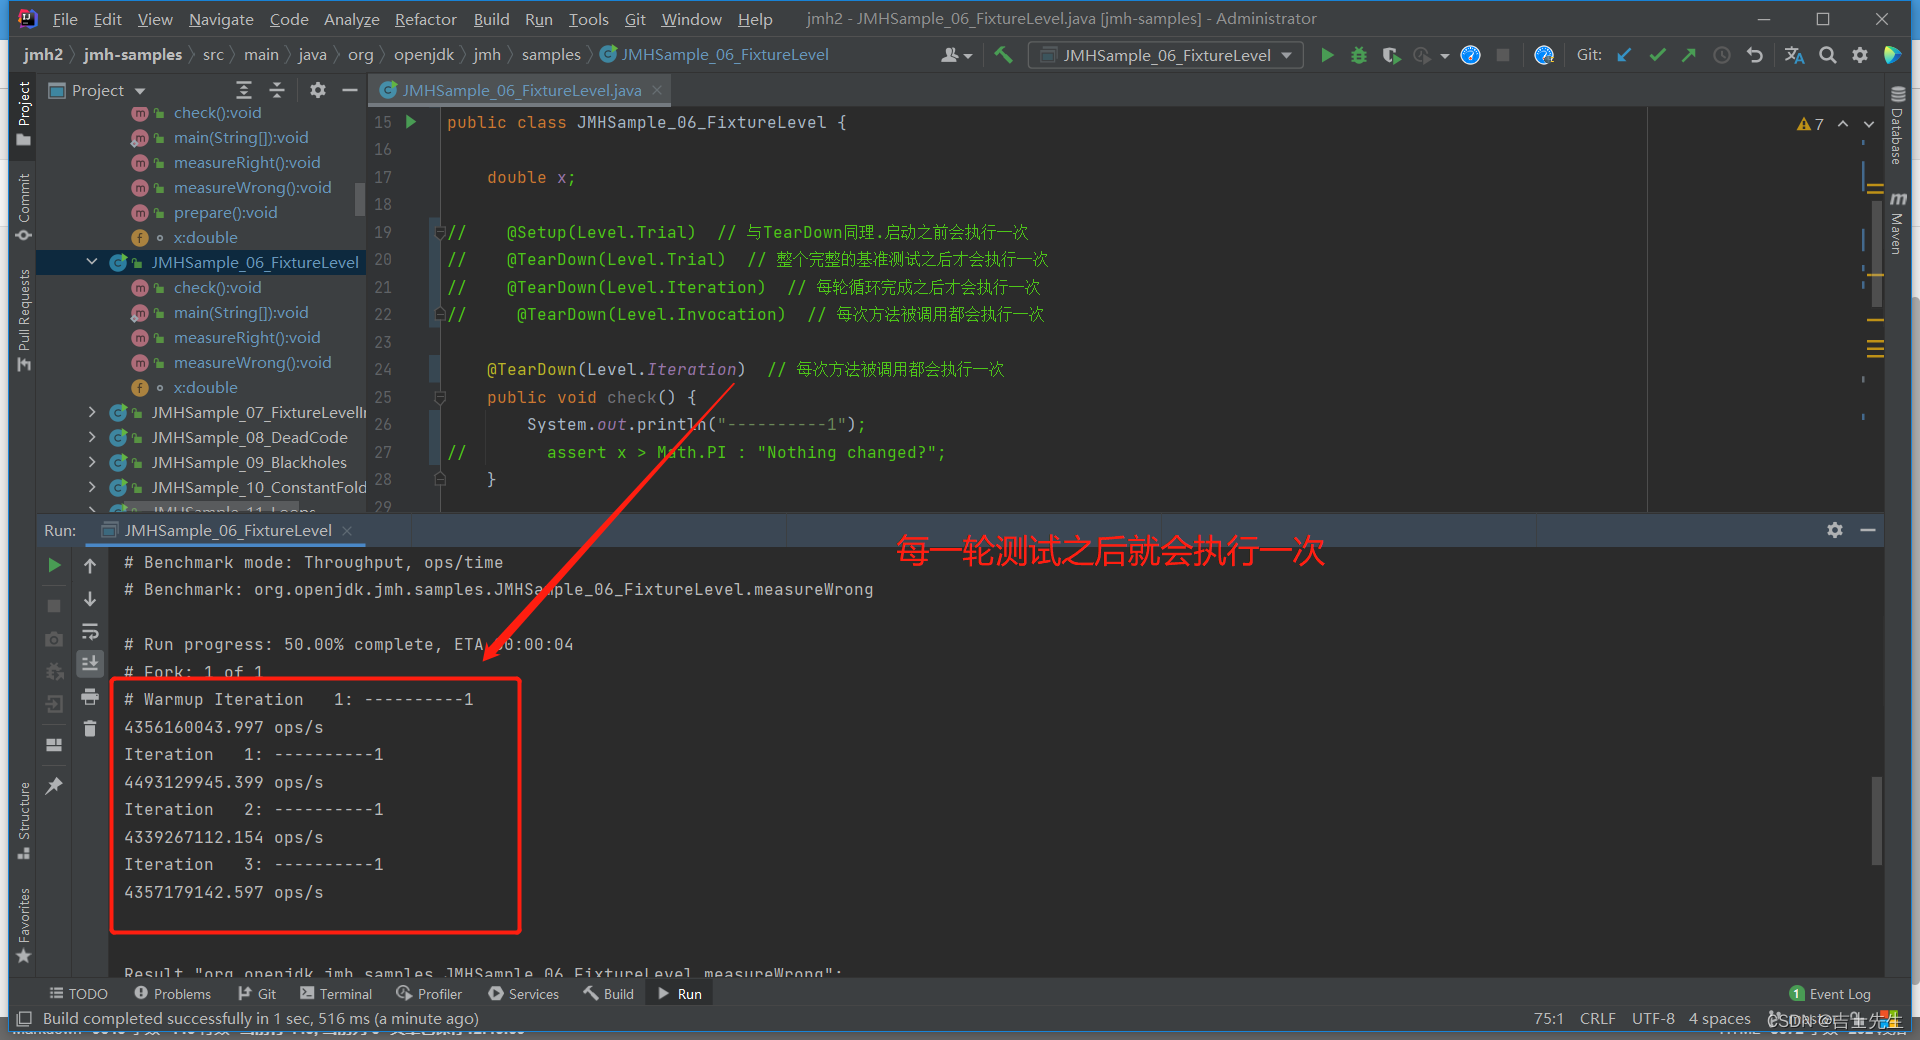Open IDE Settings via the toolbar gear icon
This screenshot has width=1920, height=1040.
tap(1860, 55)
